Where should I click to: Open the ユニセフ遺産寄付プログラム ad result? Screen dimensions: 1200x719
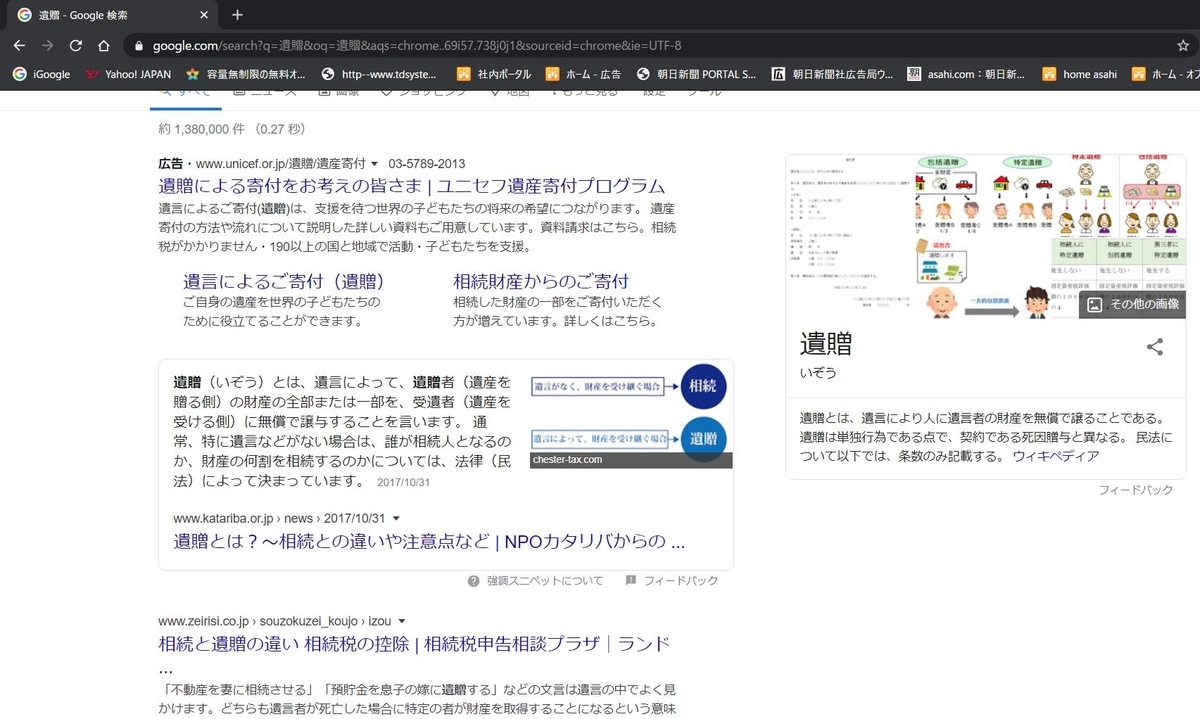412,186
